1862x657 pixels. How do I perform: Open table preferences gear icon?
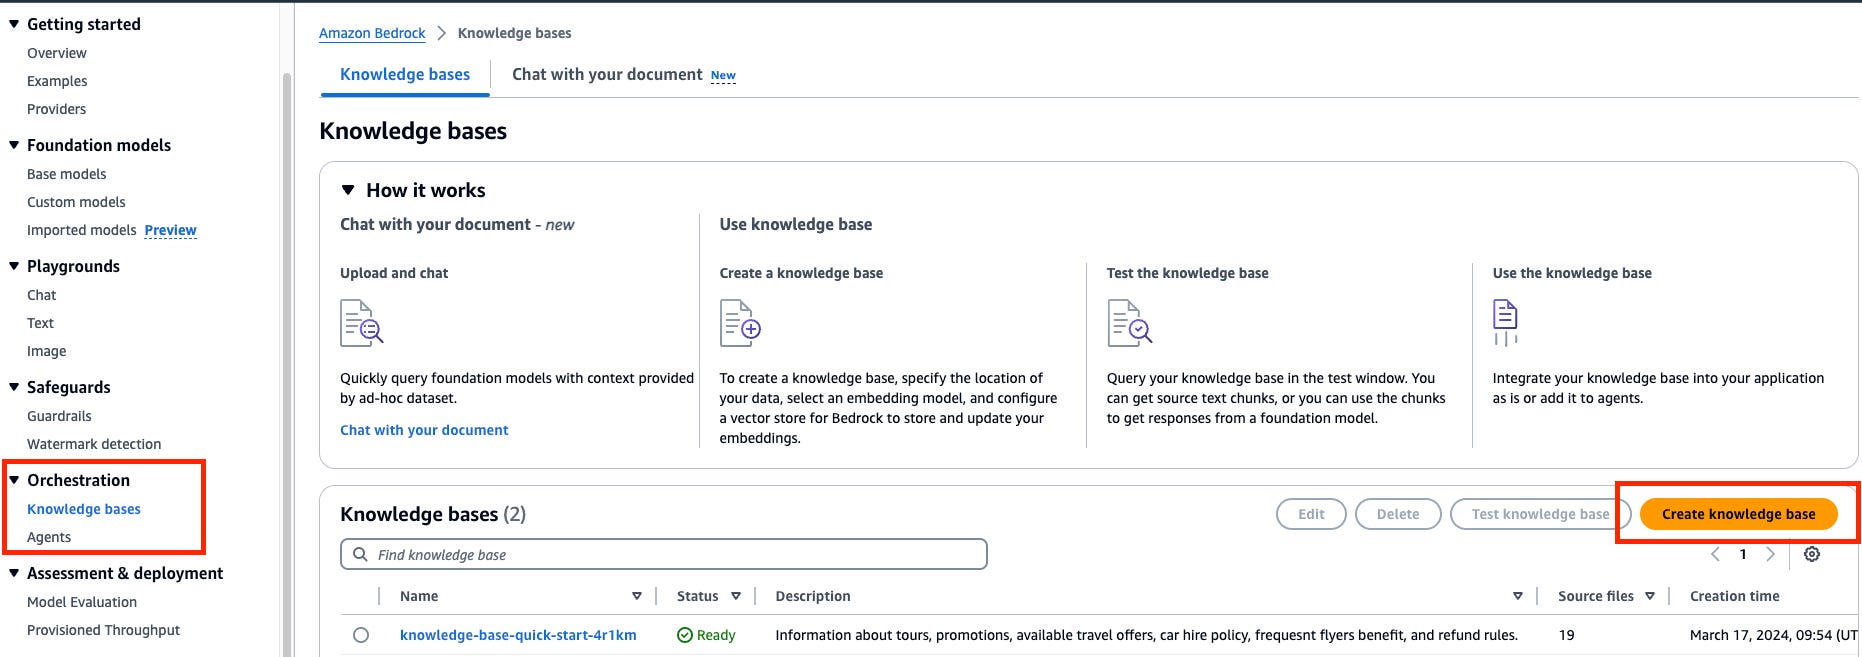click(1812, 554)
